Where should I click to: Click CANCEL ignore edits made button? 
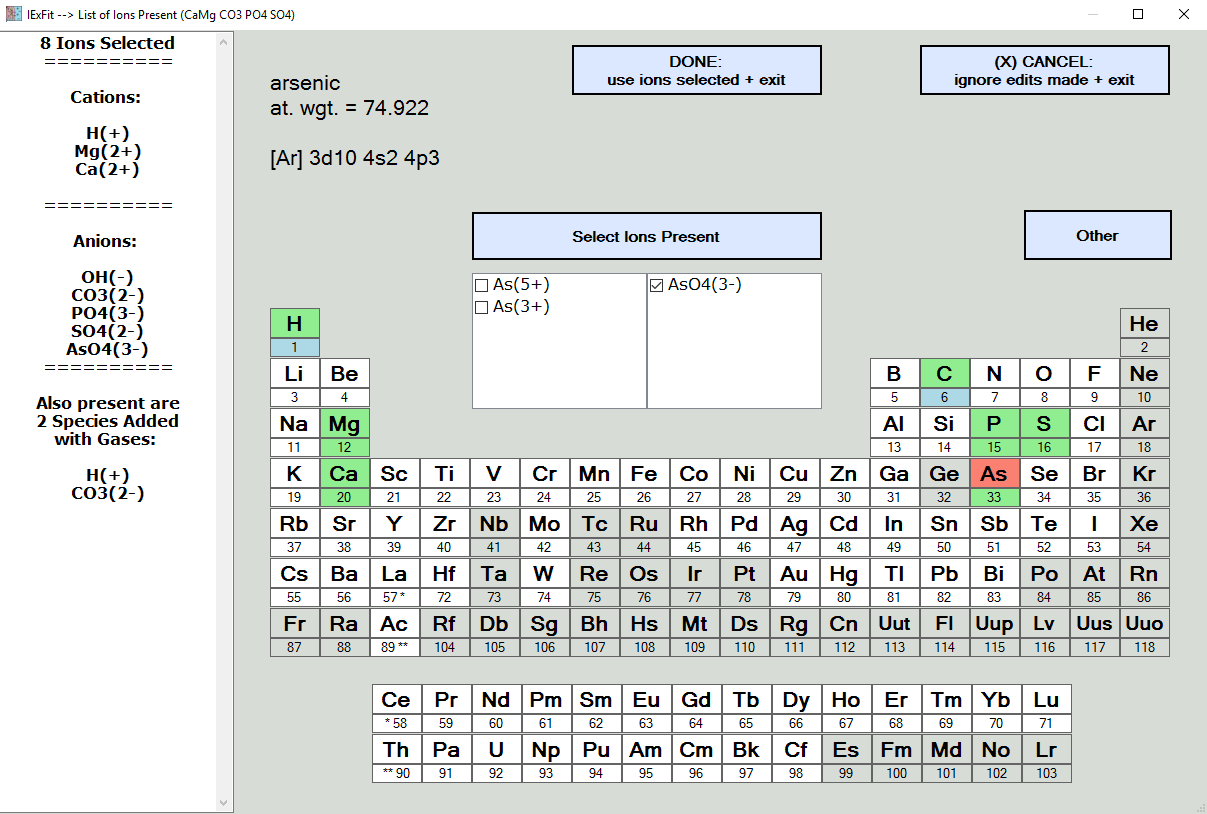click(1044, 70)
